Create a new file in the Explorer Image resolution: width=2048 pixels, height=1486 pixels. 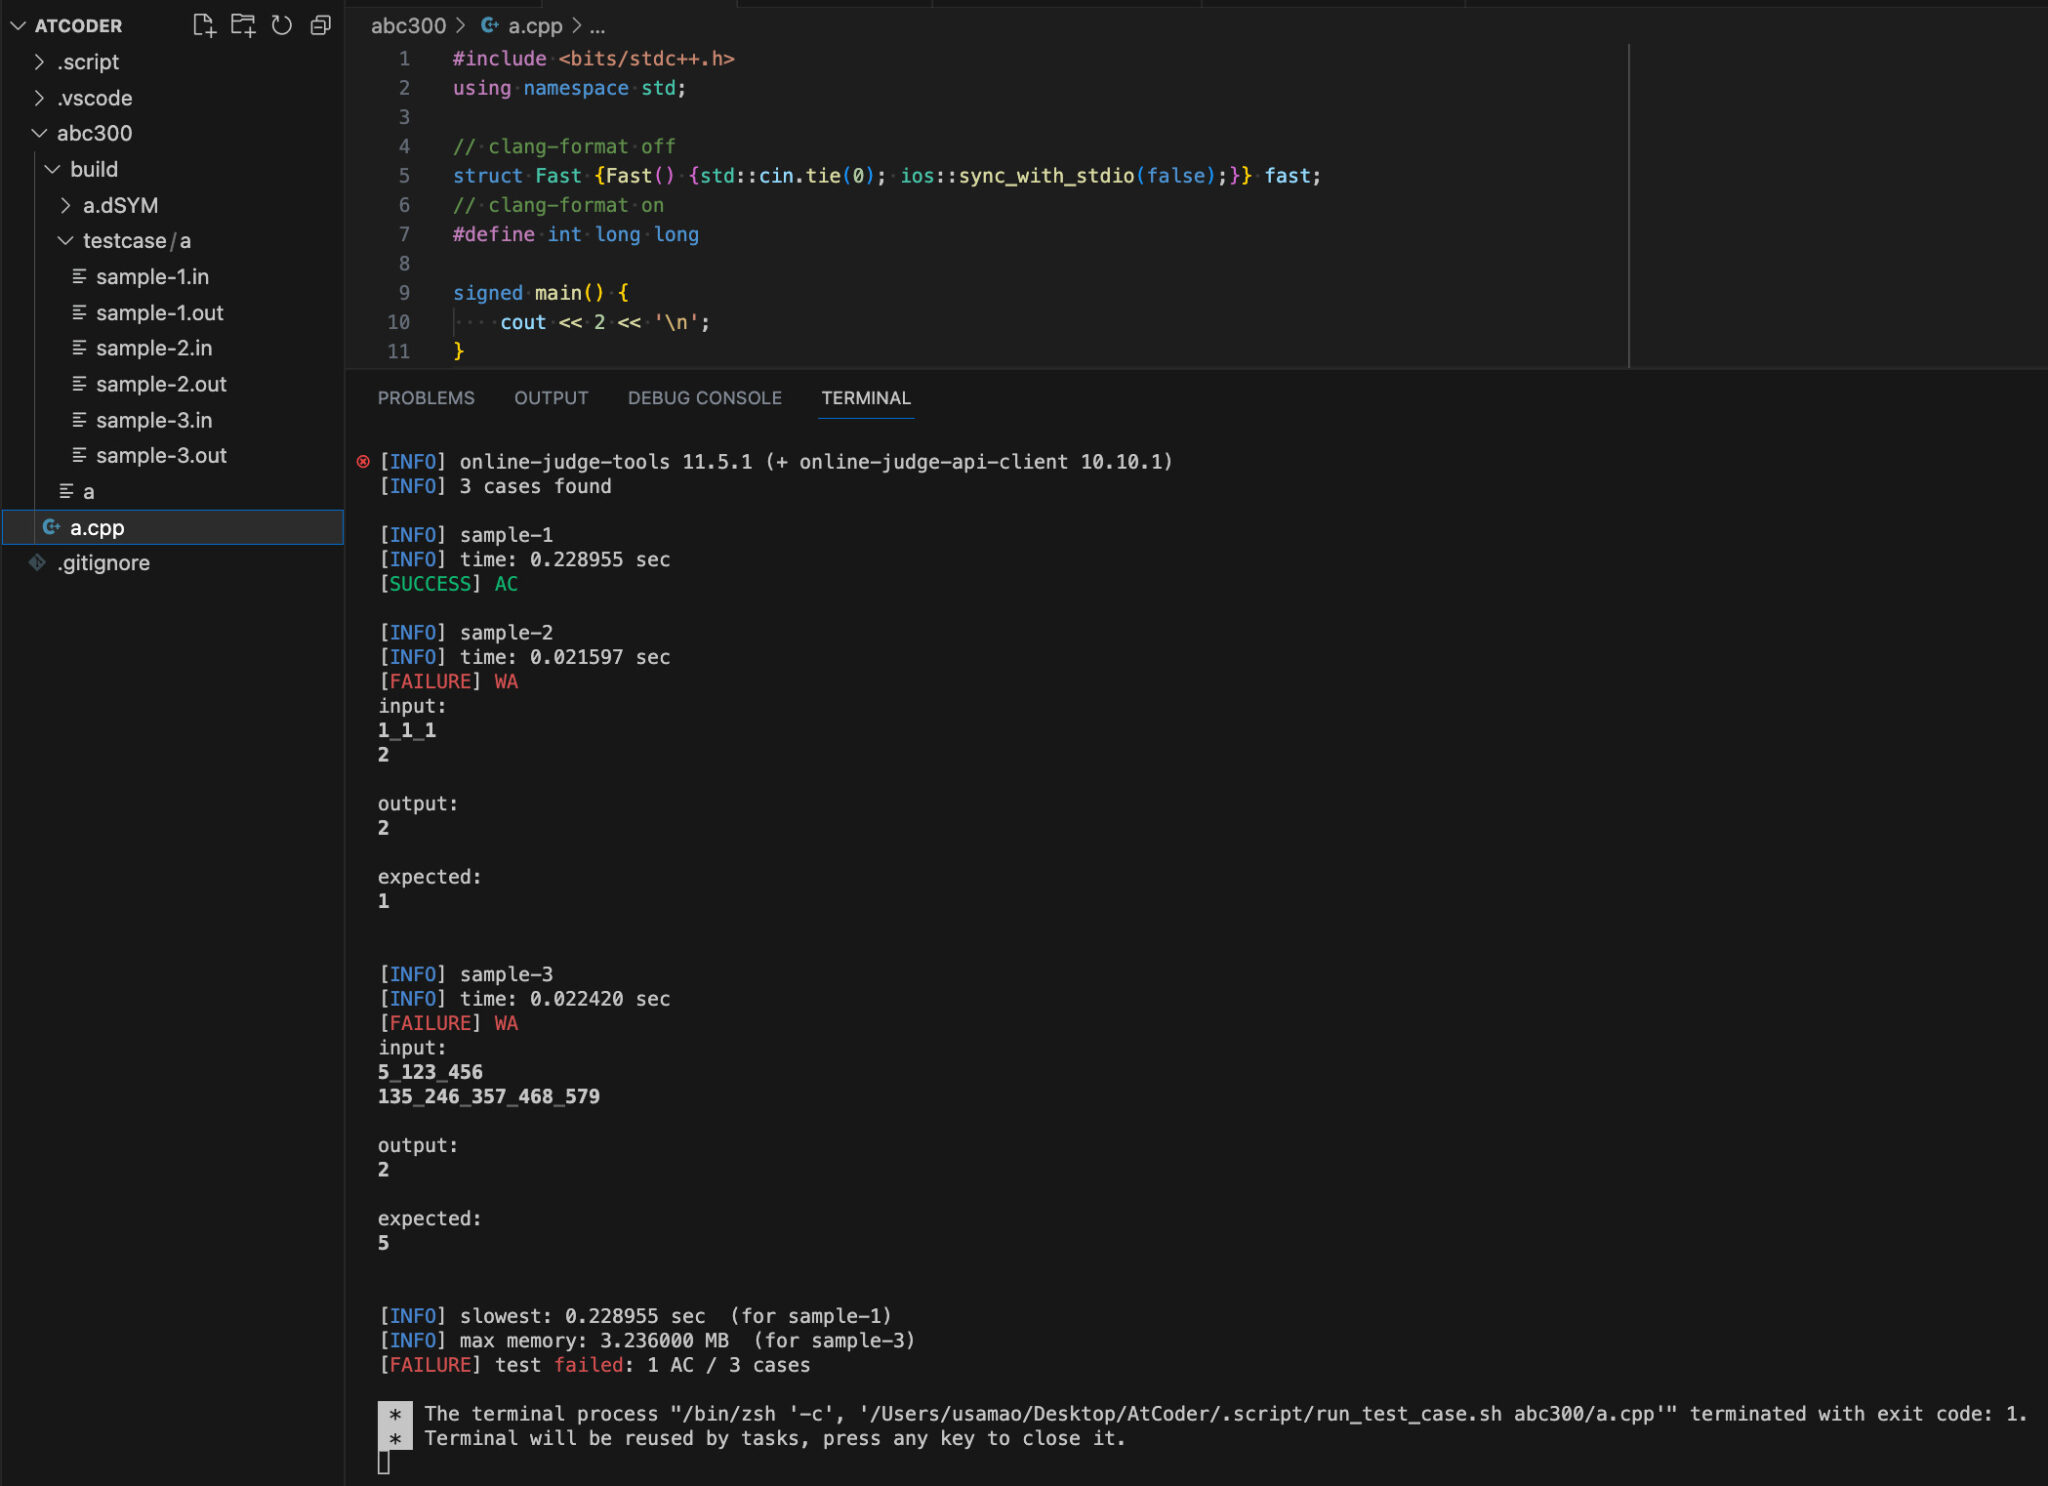click(x=204, y=25)
